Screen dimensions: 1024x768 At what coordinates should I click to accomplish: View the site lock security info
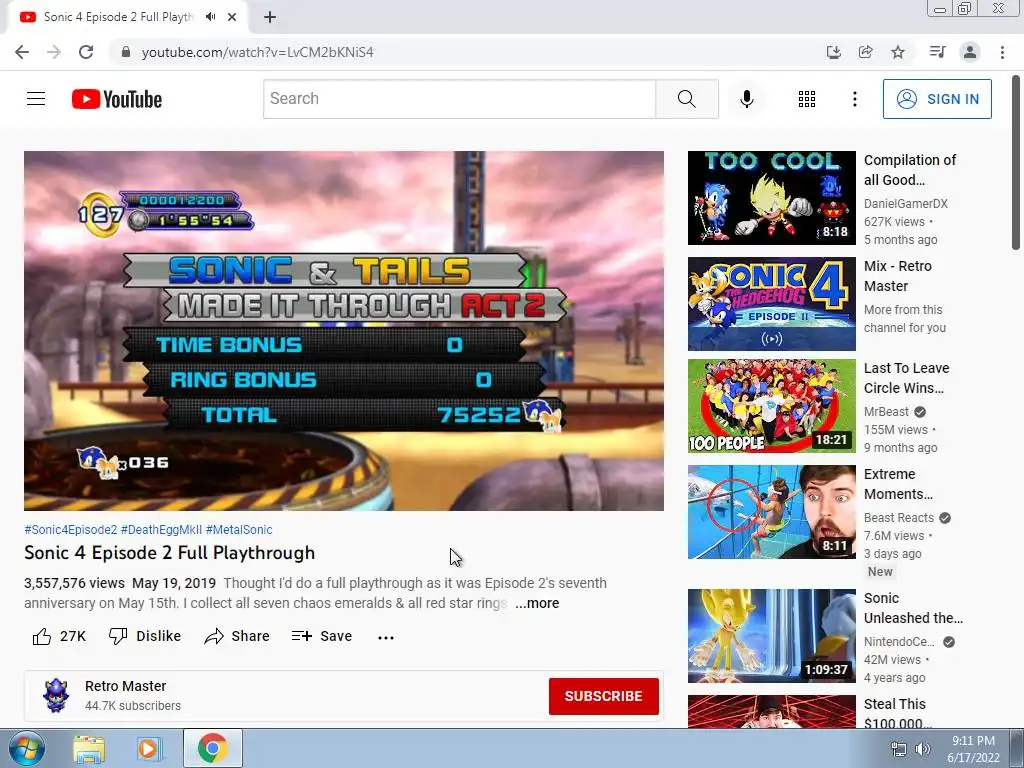[126, 52]
